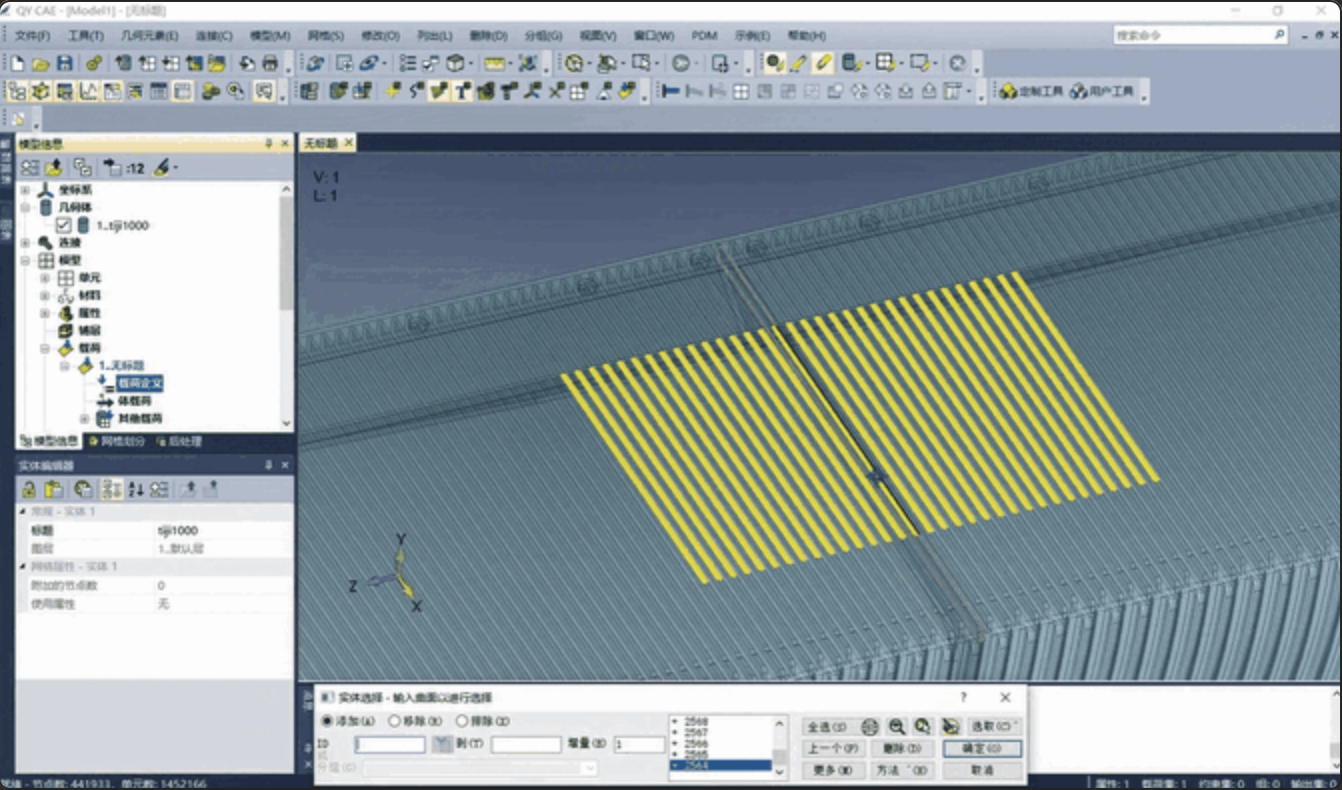The image size is (1342, 790).
Task: Open the 网格(S) menu
Action: click(325, 35)
